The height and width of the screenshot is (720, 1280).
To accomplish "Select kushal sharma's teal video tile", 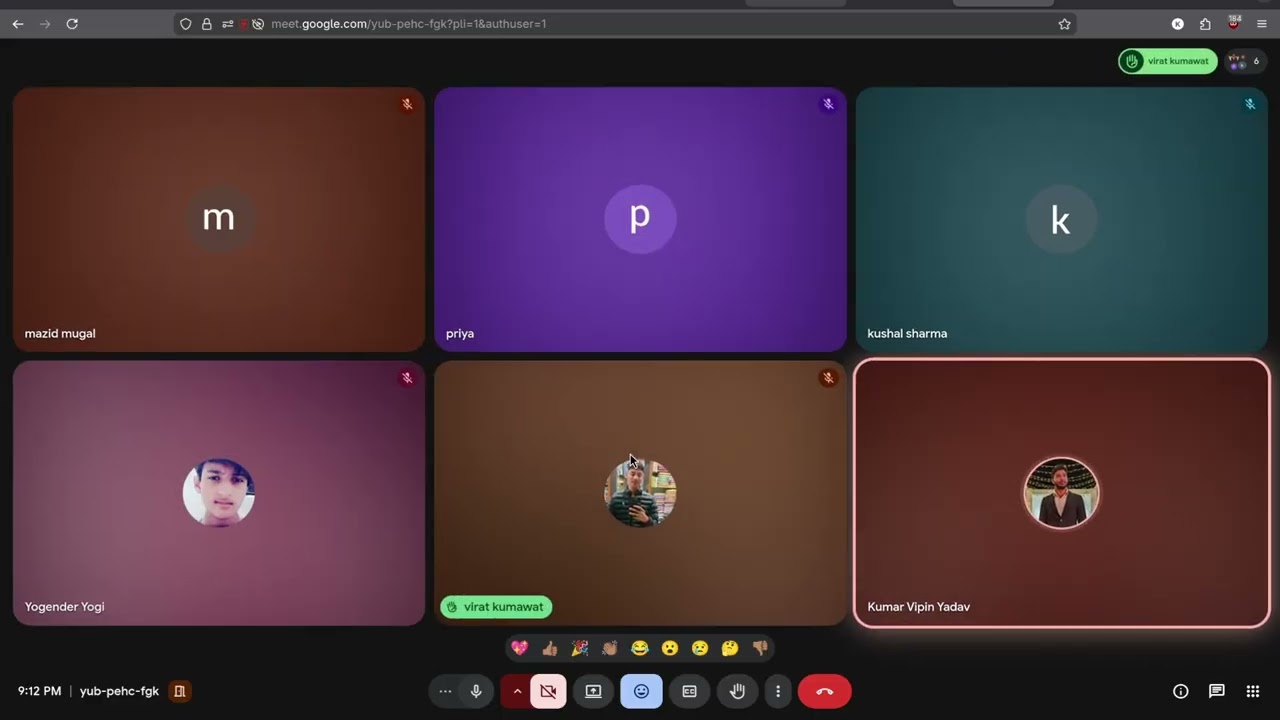I will 1061,219.
